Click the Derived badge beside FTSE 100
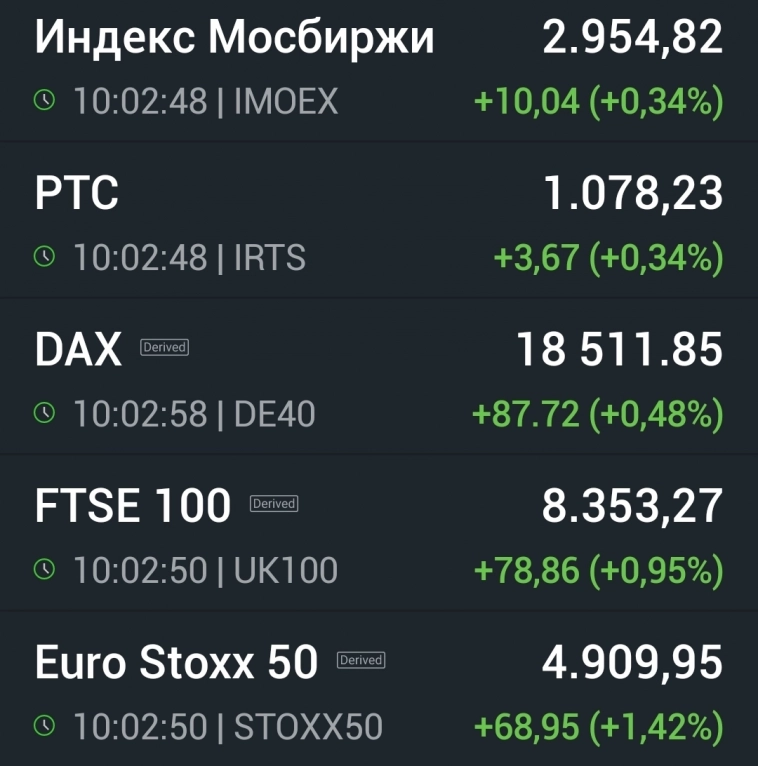The image size is (758, 766). [x=274, y=504]
